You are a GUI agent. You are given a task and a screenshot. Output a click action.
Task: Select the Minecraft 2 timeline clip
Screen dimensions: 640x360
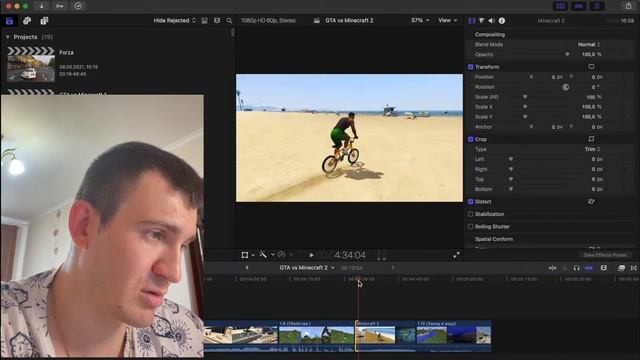(385, 336)
